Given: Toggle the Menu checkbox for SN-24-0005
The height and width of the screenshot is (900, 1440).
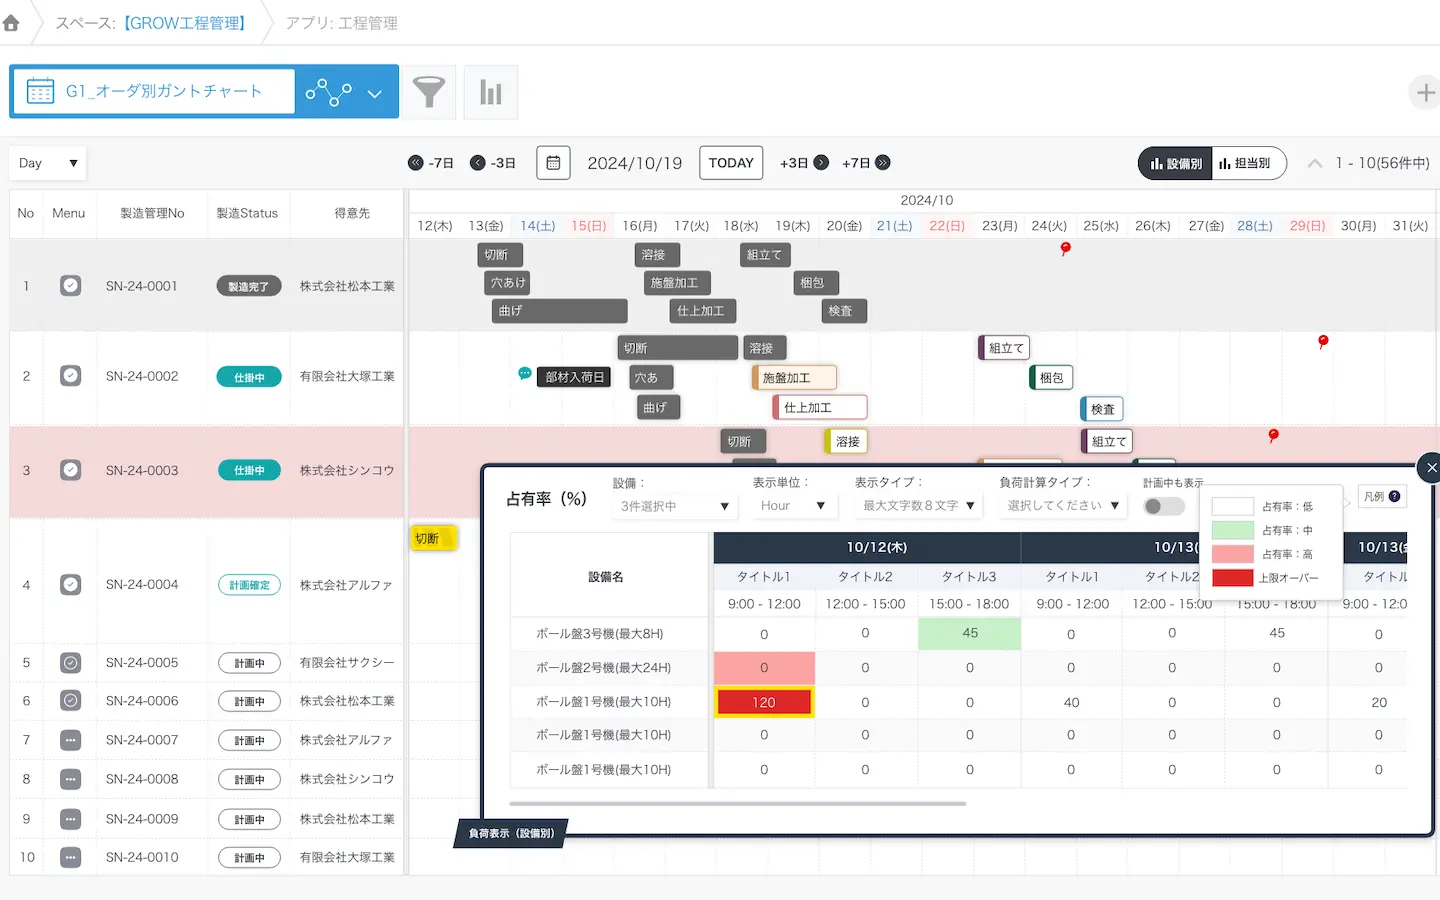Looking at the screenshot, I should point(70,662).
